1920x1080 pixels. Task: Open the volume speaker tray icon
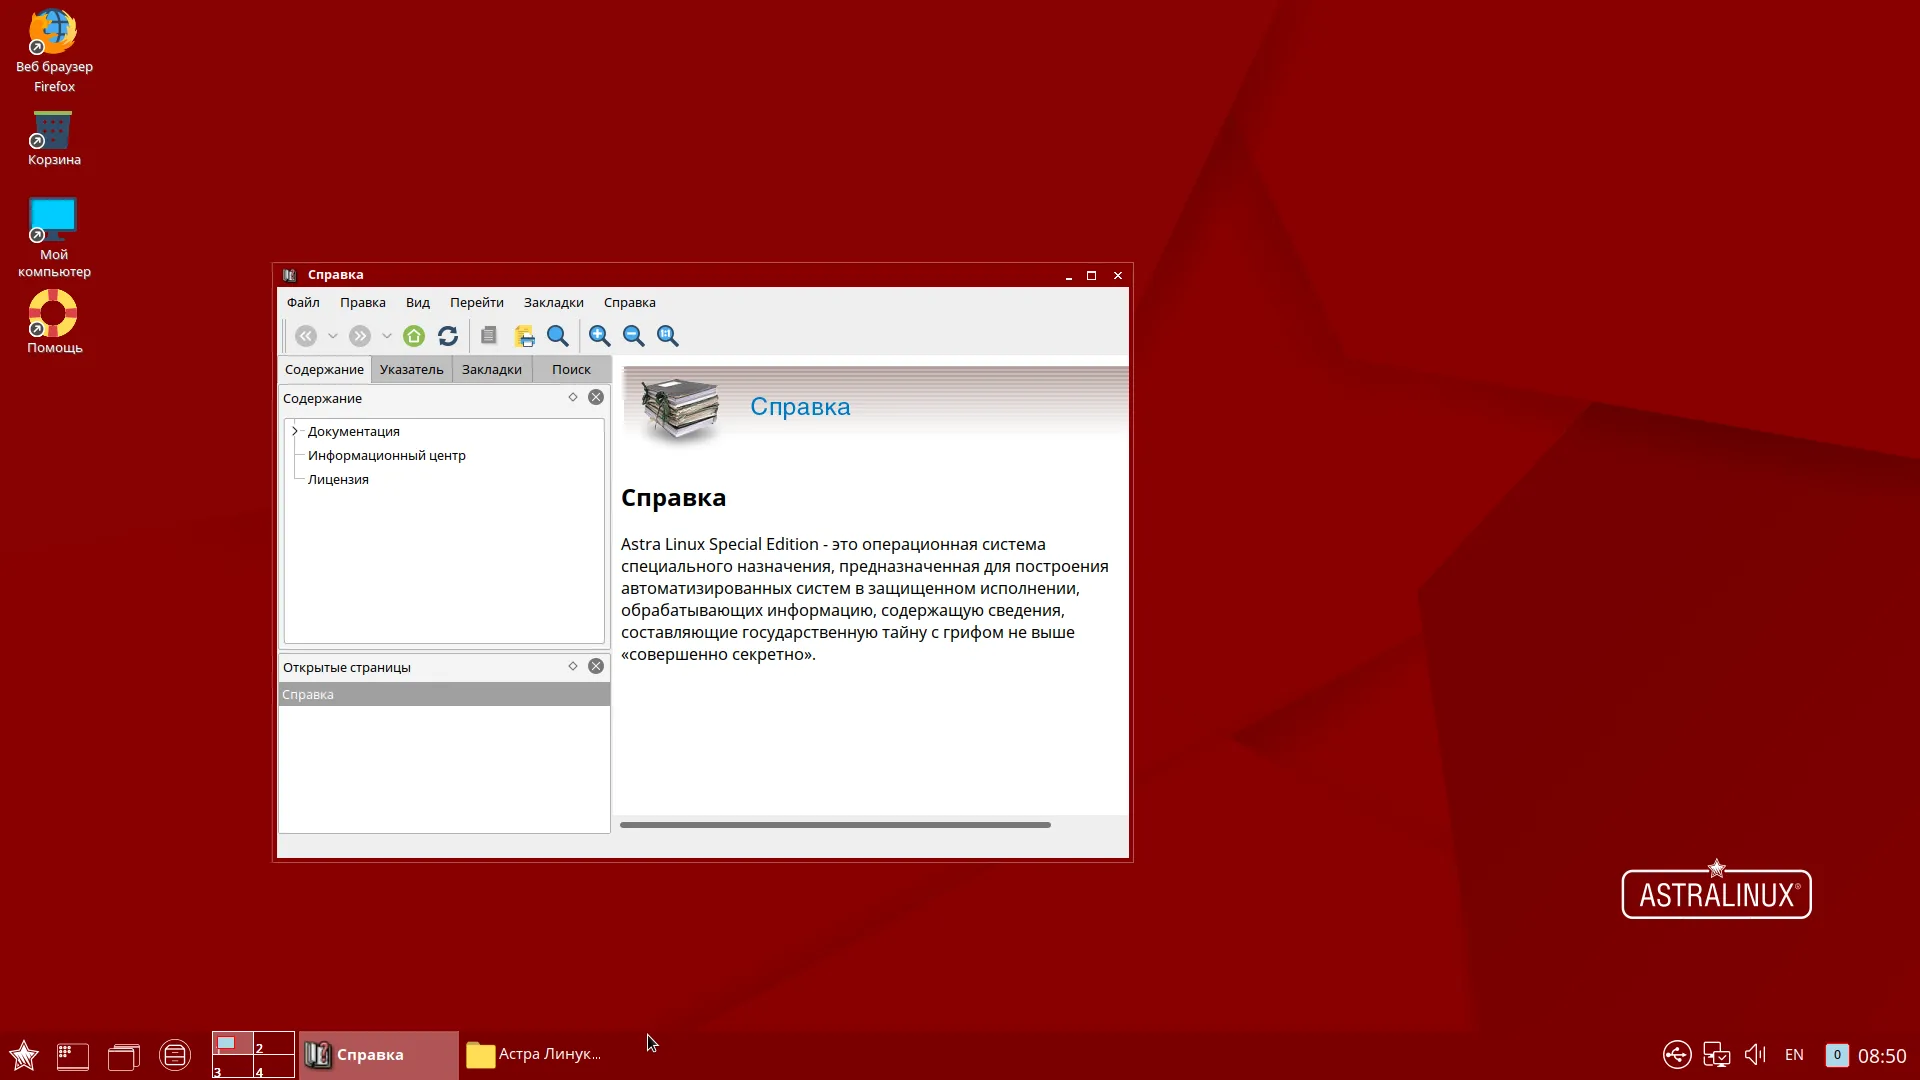[1755, 1055]
